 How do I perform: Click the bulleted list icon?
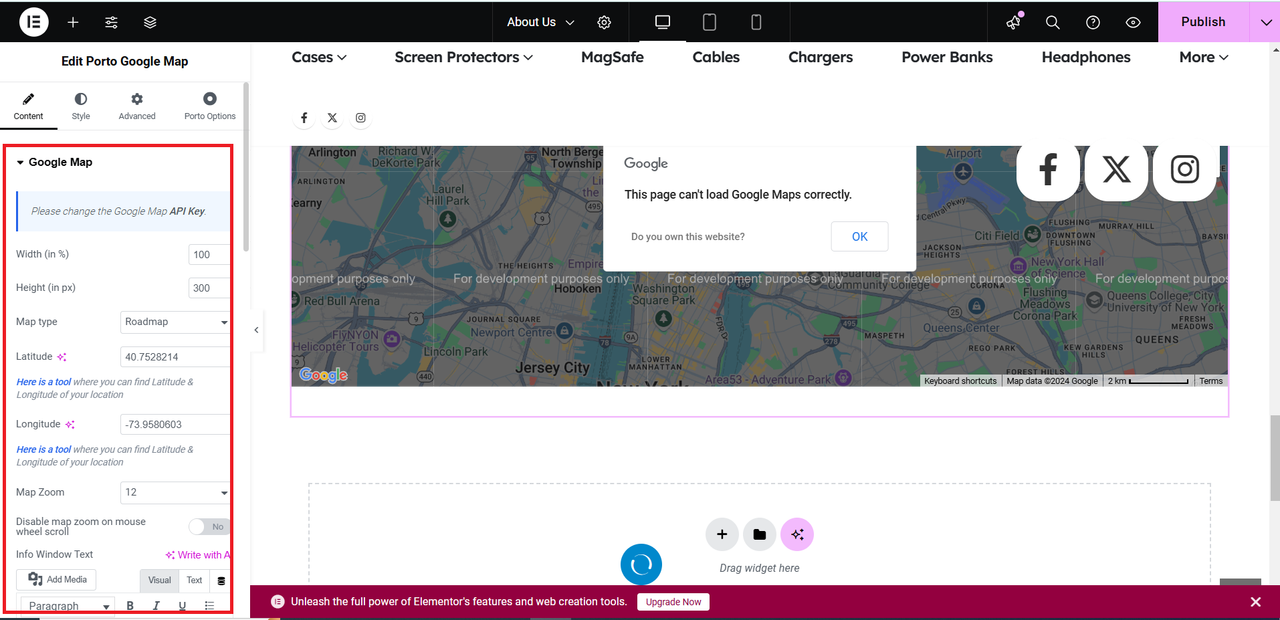coord(209,606)
